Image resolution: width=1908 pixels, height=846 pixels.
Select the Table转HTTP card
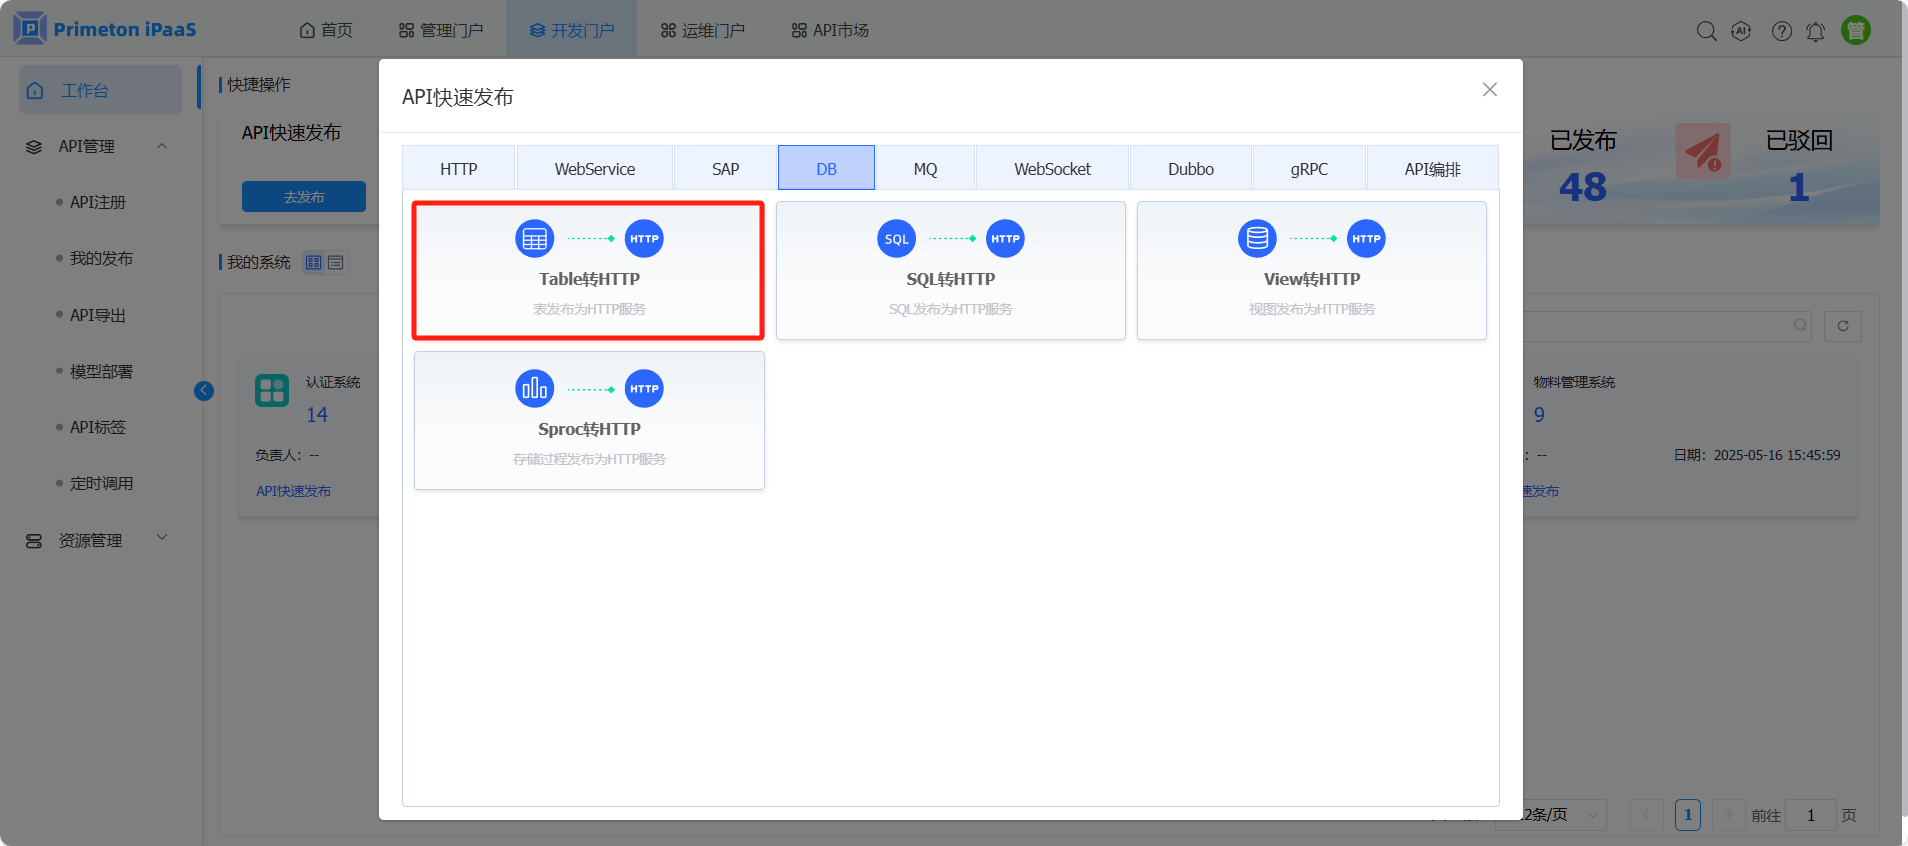[x=588, y=271]
